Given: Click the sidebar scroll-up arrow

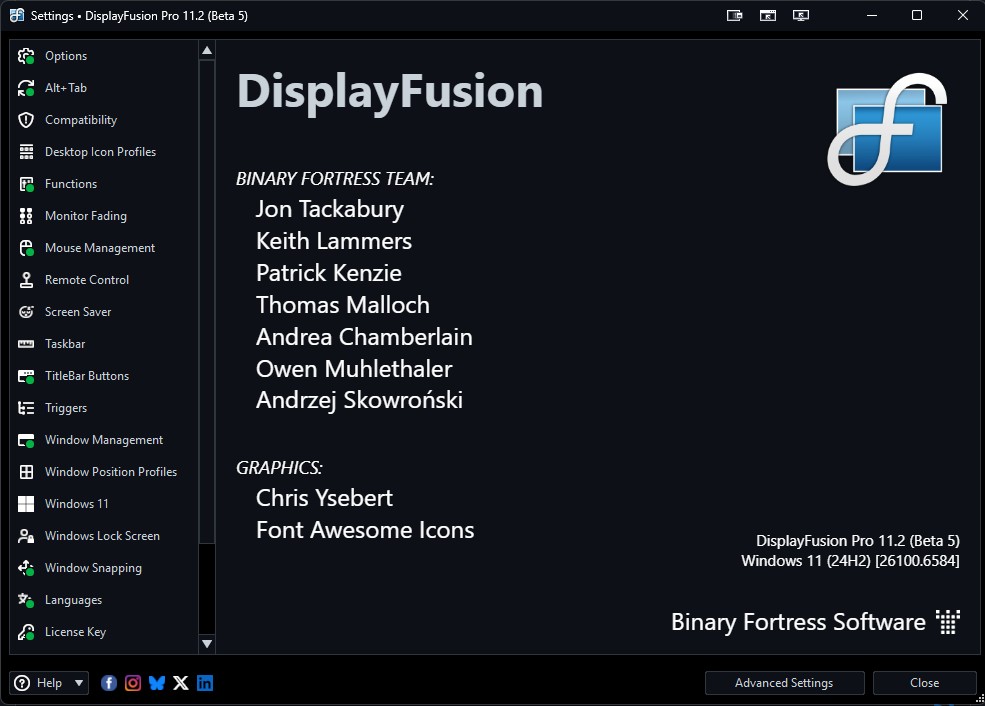Looking at the screenshot, I should click(207, 50).
